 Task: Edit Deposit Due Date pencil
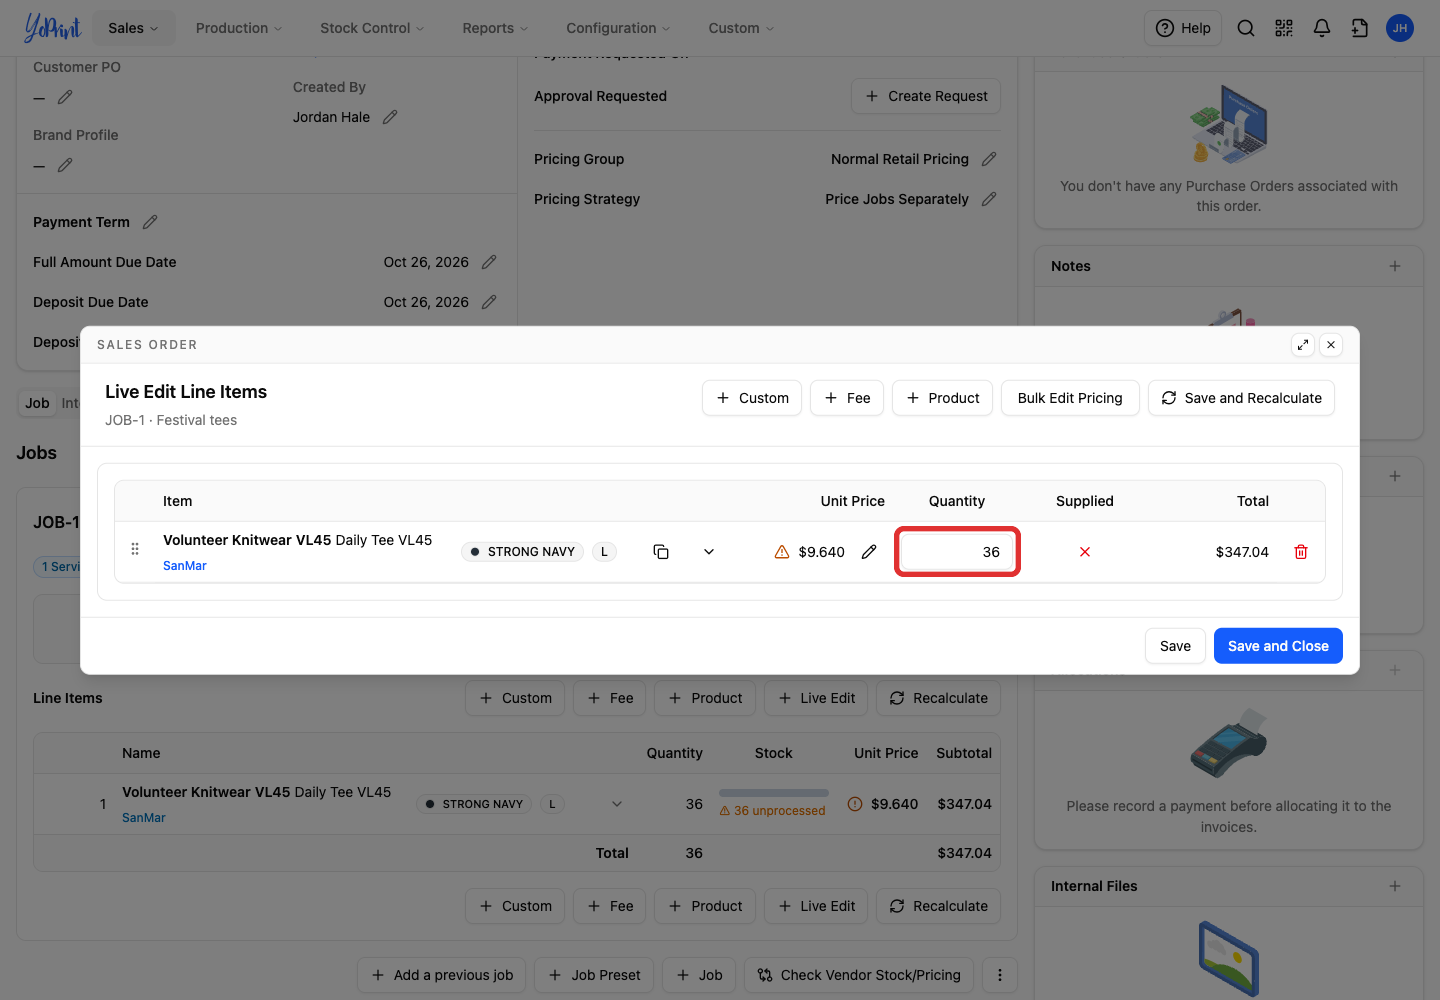tap(489, 302)
